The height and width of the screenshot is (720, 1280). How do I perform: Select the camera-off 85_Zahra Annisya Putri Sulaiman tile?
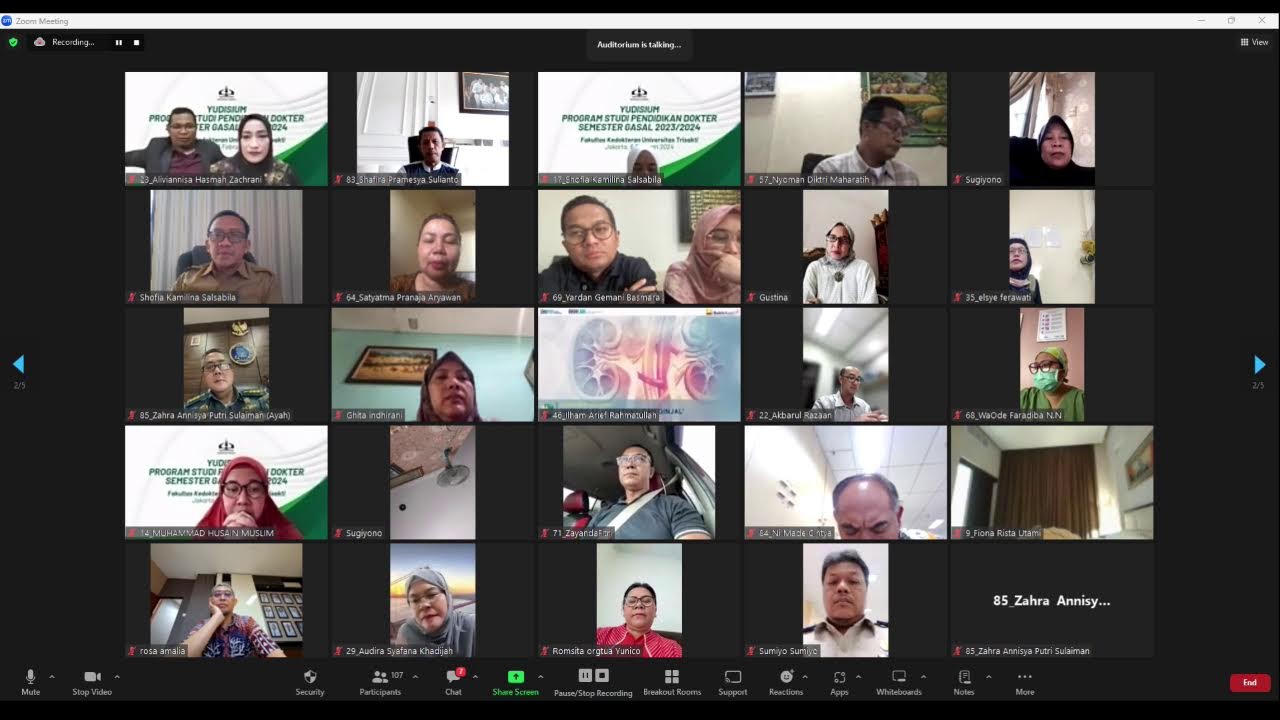coord(1052,601)
